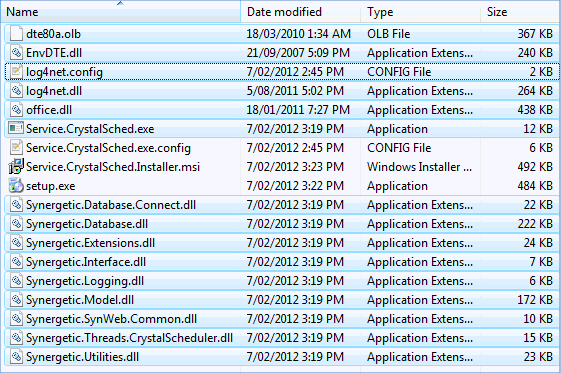The height and width of the screenshot is (373, 561).
Task: Click the Synergetic.Utilities.dll icon
Action: [x=16, y=357]
